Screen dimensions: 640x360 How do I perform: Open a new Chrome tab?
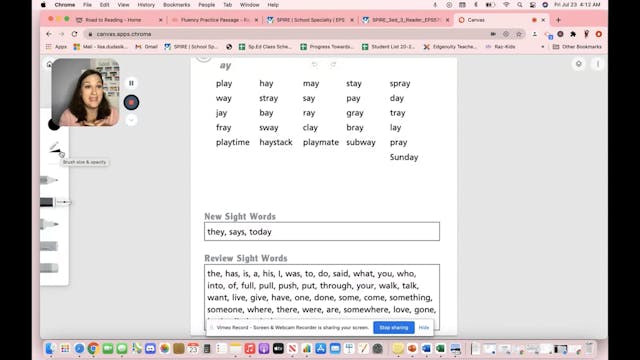pos(558,20)
